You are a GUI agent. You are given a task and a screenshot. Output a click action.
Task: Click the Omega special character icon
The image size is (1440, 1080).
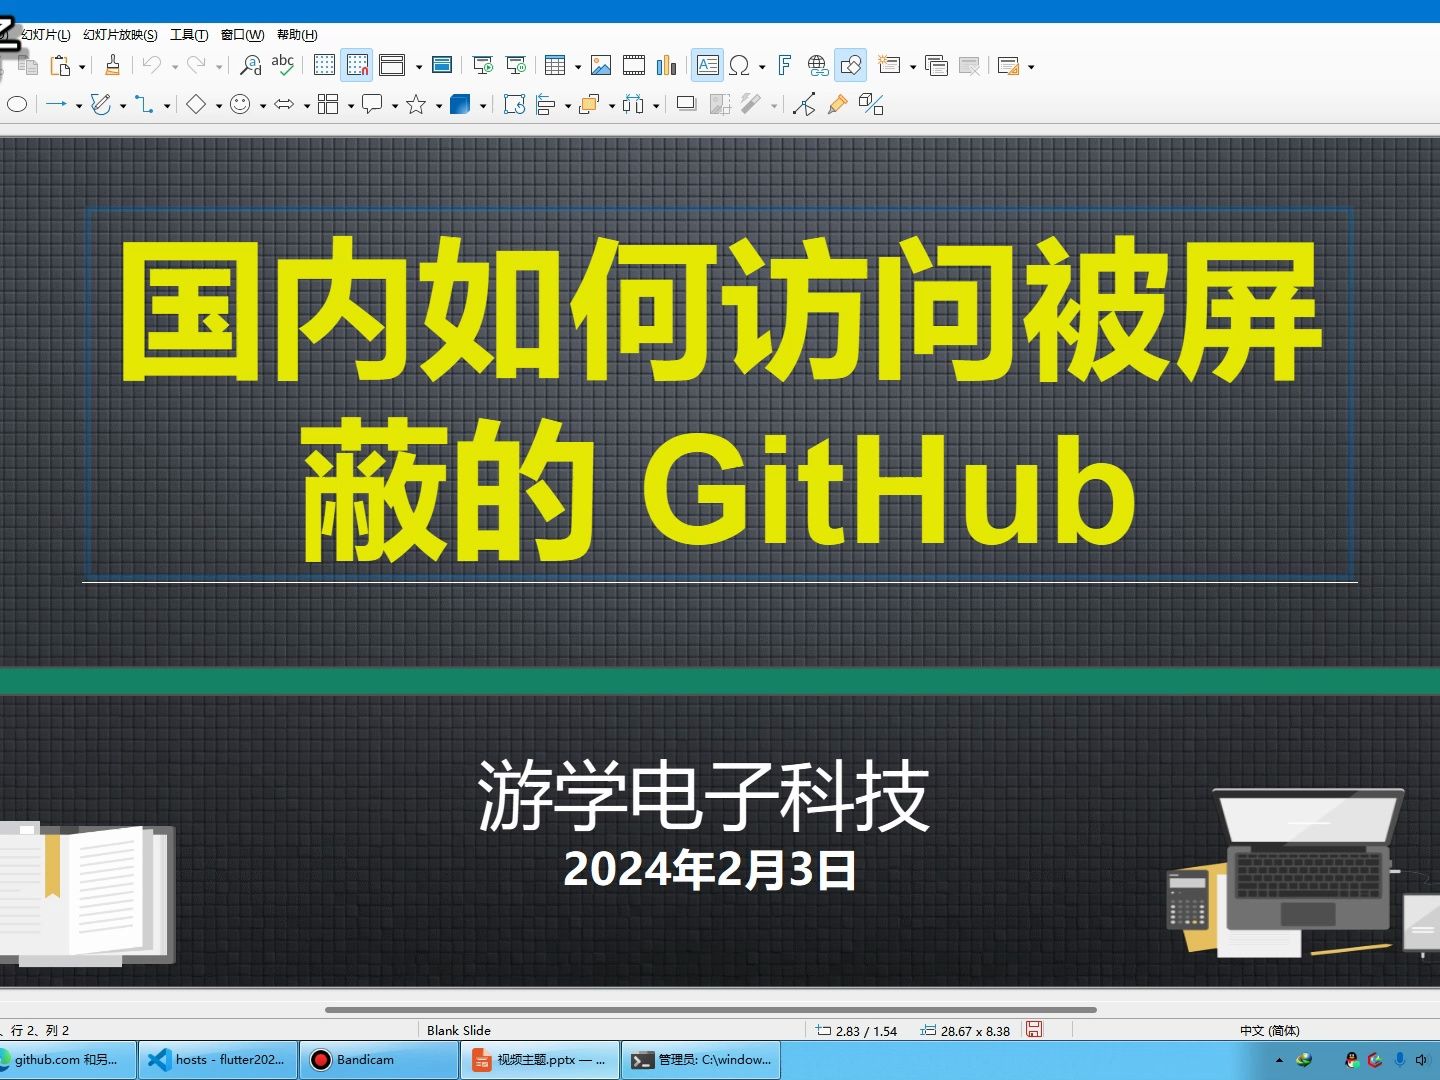(x=739, y=66)
